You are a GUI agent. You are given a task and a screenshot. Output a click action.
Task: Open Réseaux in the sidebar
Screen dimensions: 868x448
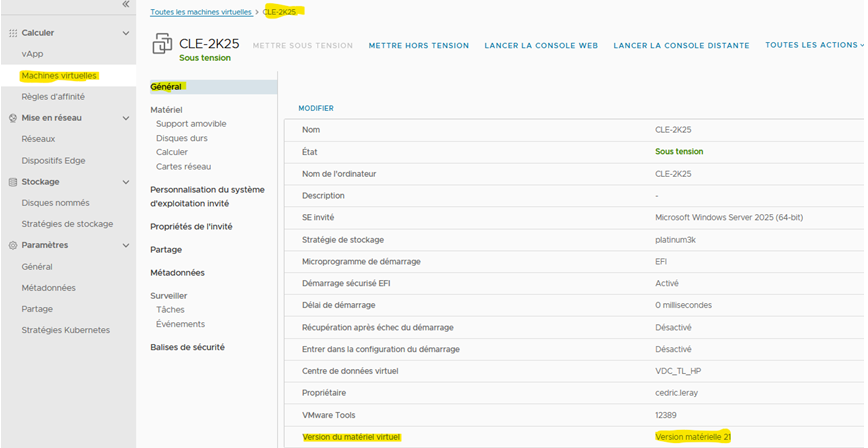(x=38, y=139)
